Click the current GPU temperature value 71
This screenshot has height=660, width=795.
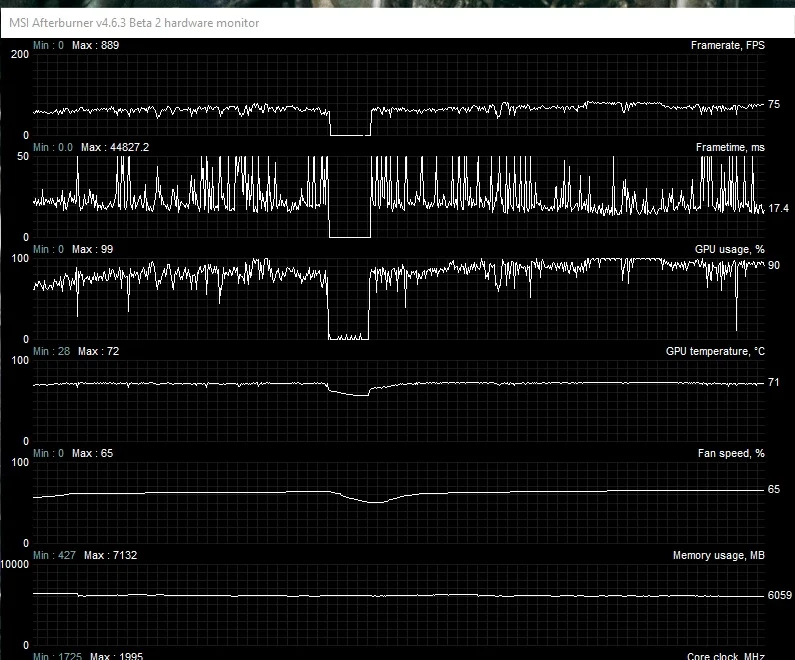pos(773,382)
